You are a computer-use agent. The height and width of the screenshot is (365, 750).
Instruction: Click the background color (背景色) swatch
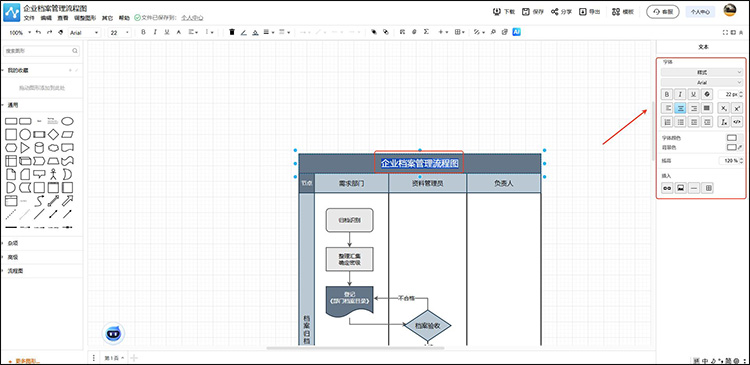(731, 147)
